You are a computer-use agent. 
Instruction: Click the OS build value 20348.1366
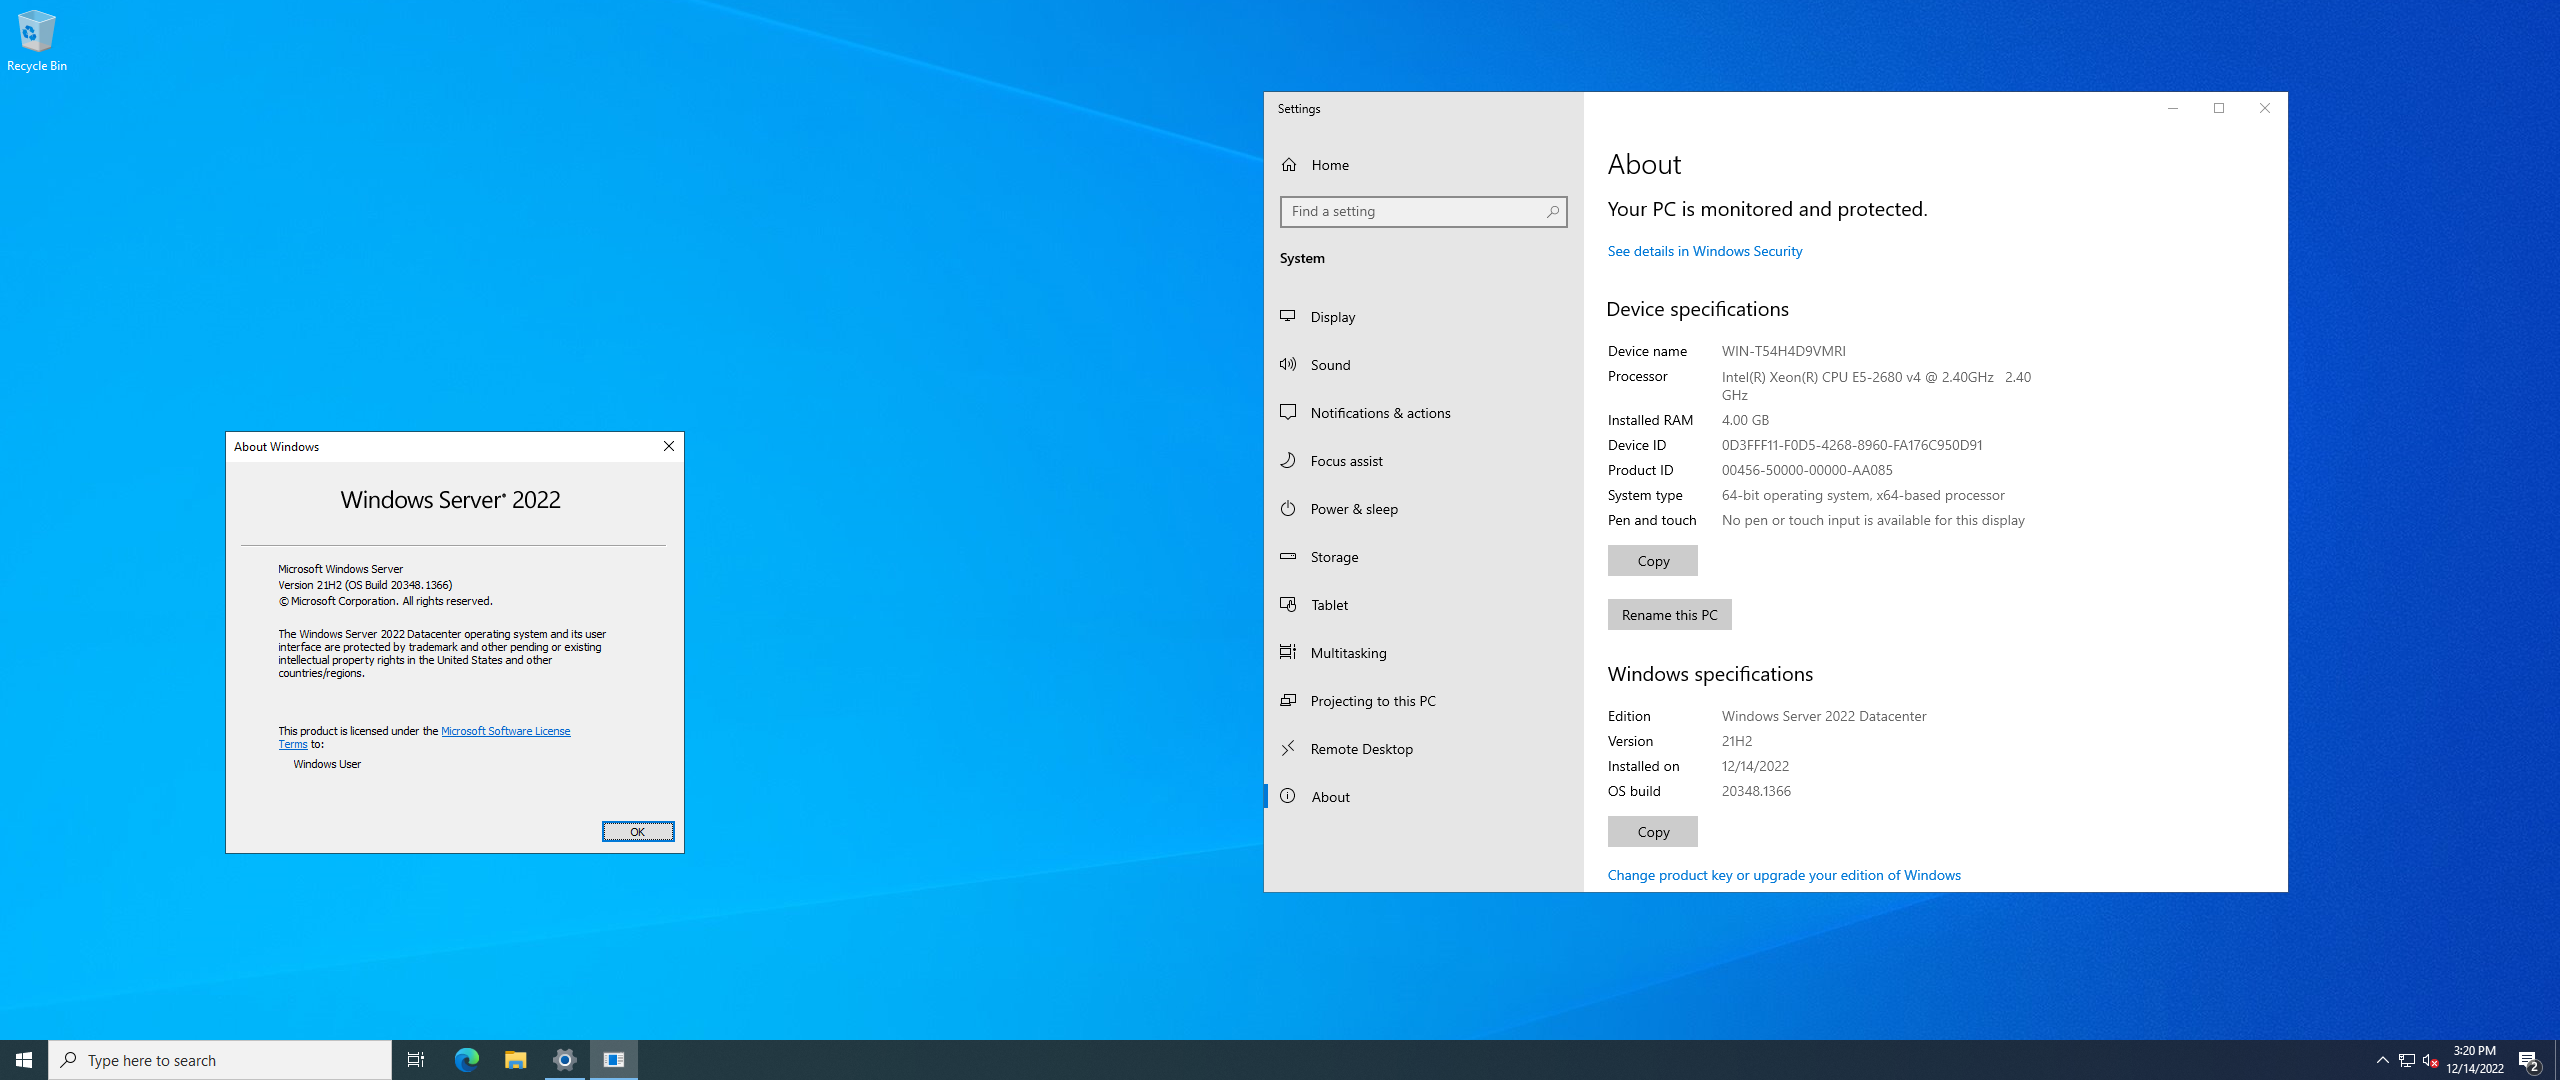pyautogui.click(x=1755, y=791)
